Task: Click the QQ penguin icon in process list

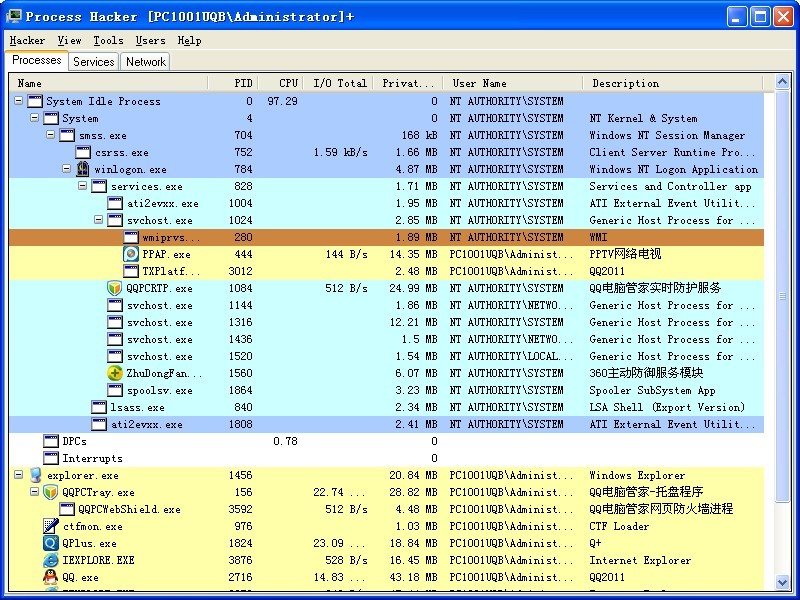Action: click(x=50, y=577)
